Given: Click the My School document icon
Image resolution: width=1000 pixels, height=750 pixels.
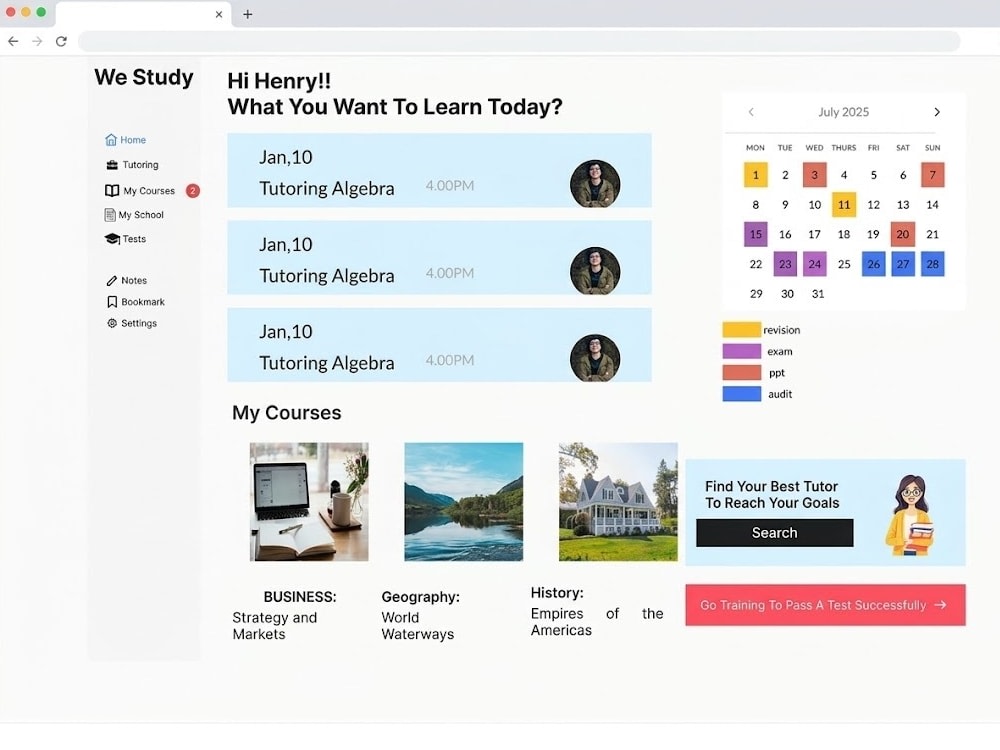Looking at the screenshot, I should [x=110, y=215].
